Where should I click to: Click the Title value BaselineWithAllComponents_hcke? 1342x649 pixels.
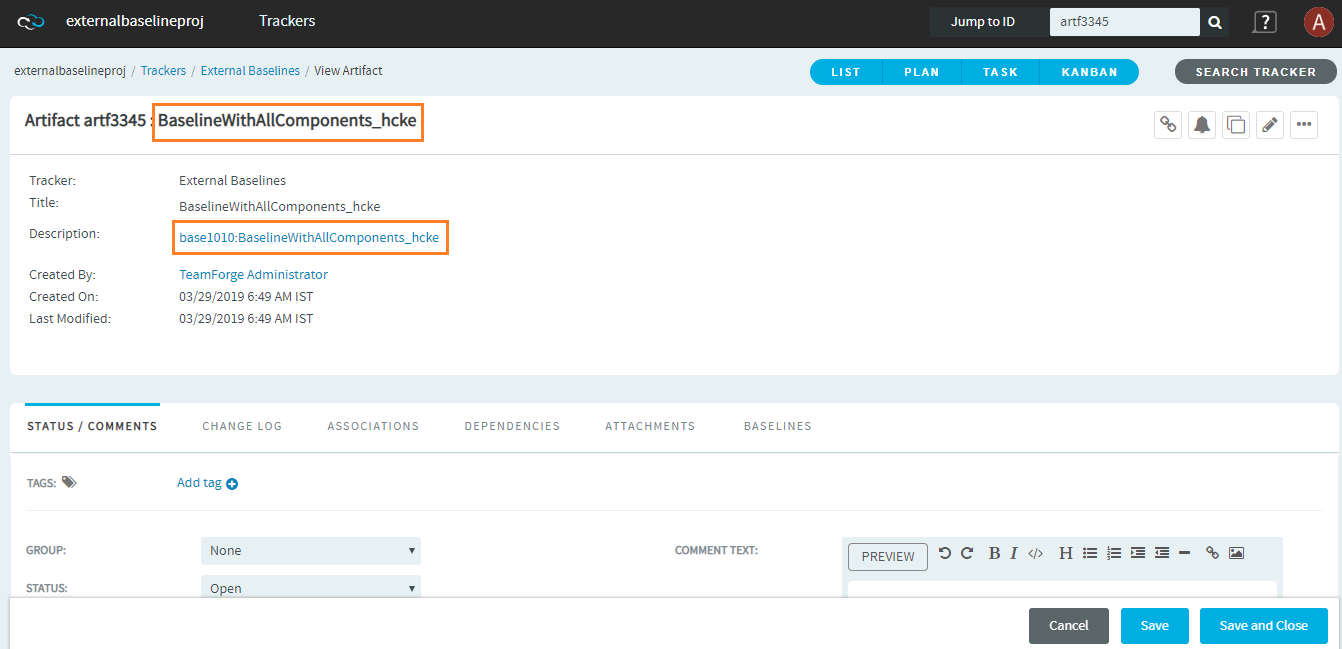point(279,207)
